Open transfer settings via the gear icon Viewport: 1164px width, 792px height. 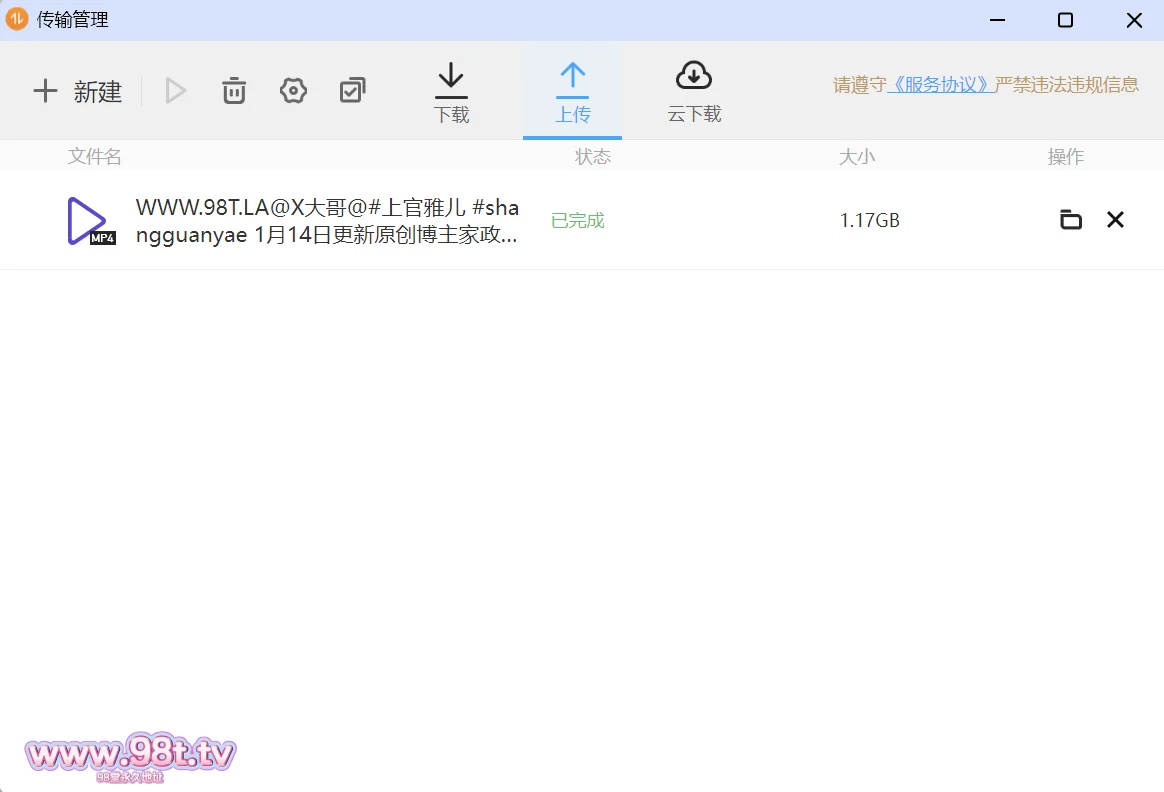293,91
